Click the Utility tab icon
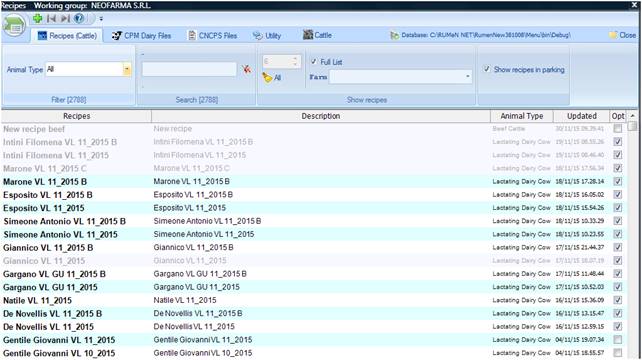Image resolution: width=642 pixels, height=360 pixels. pos(257,36)
